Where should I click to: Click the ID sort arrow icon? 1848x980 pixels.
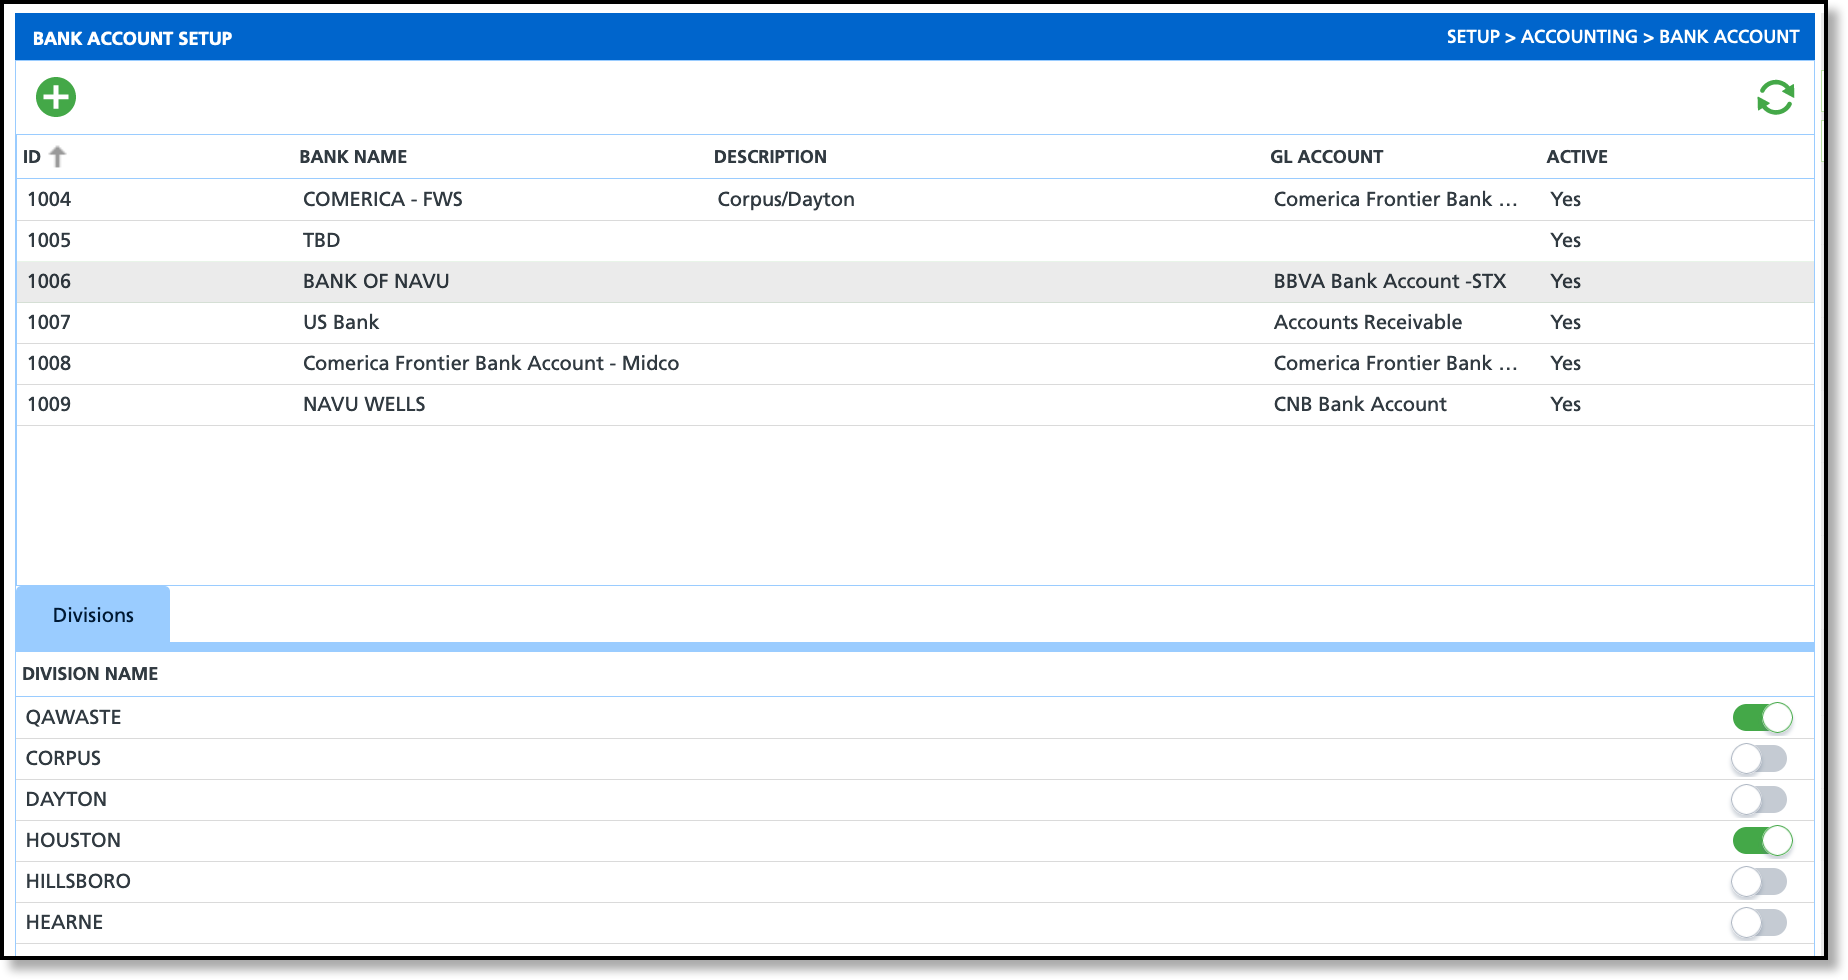tap(58, 157)
